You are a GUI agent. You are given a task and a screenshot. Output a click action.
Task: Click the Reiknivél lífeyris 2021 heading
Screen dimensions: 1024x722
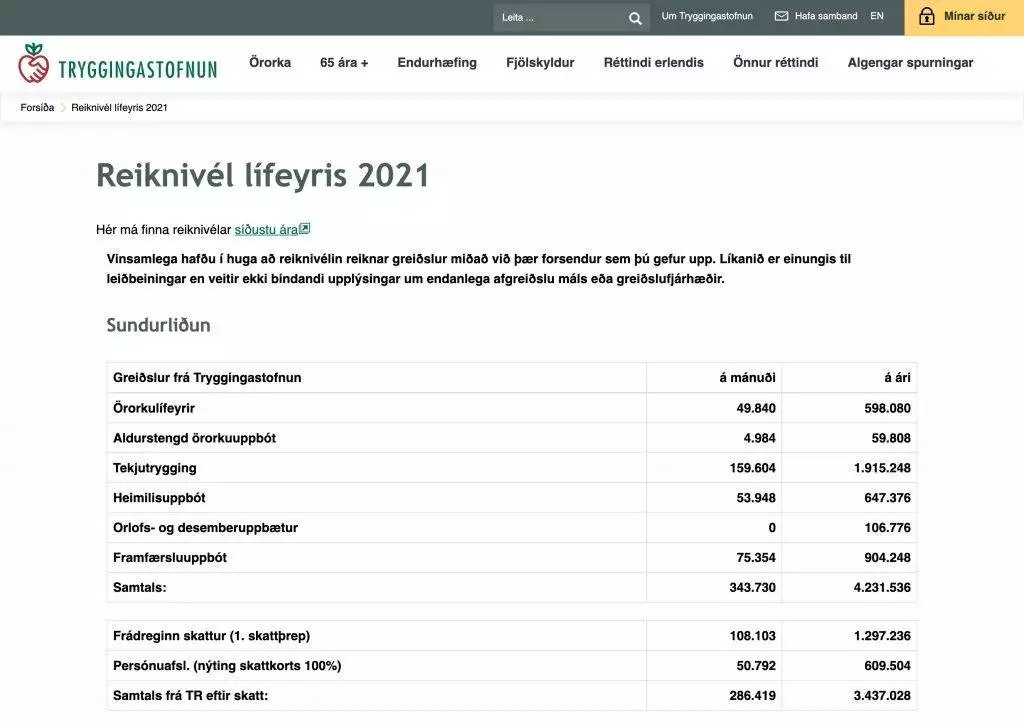(263, 176)
